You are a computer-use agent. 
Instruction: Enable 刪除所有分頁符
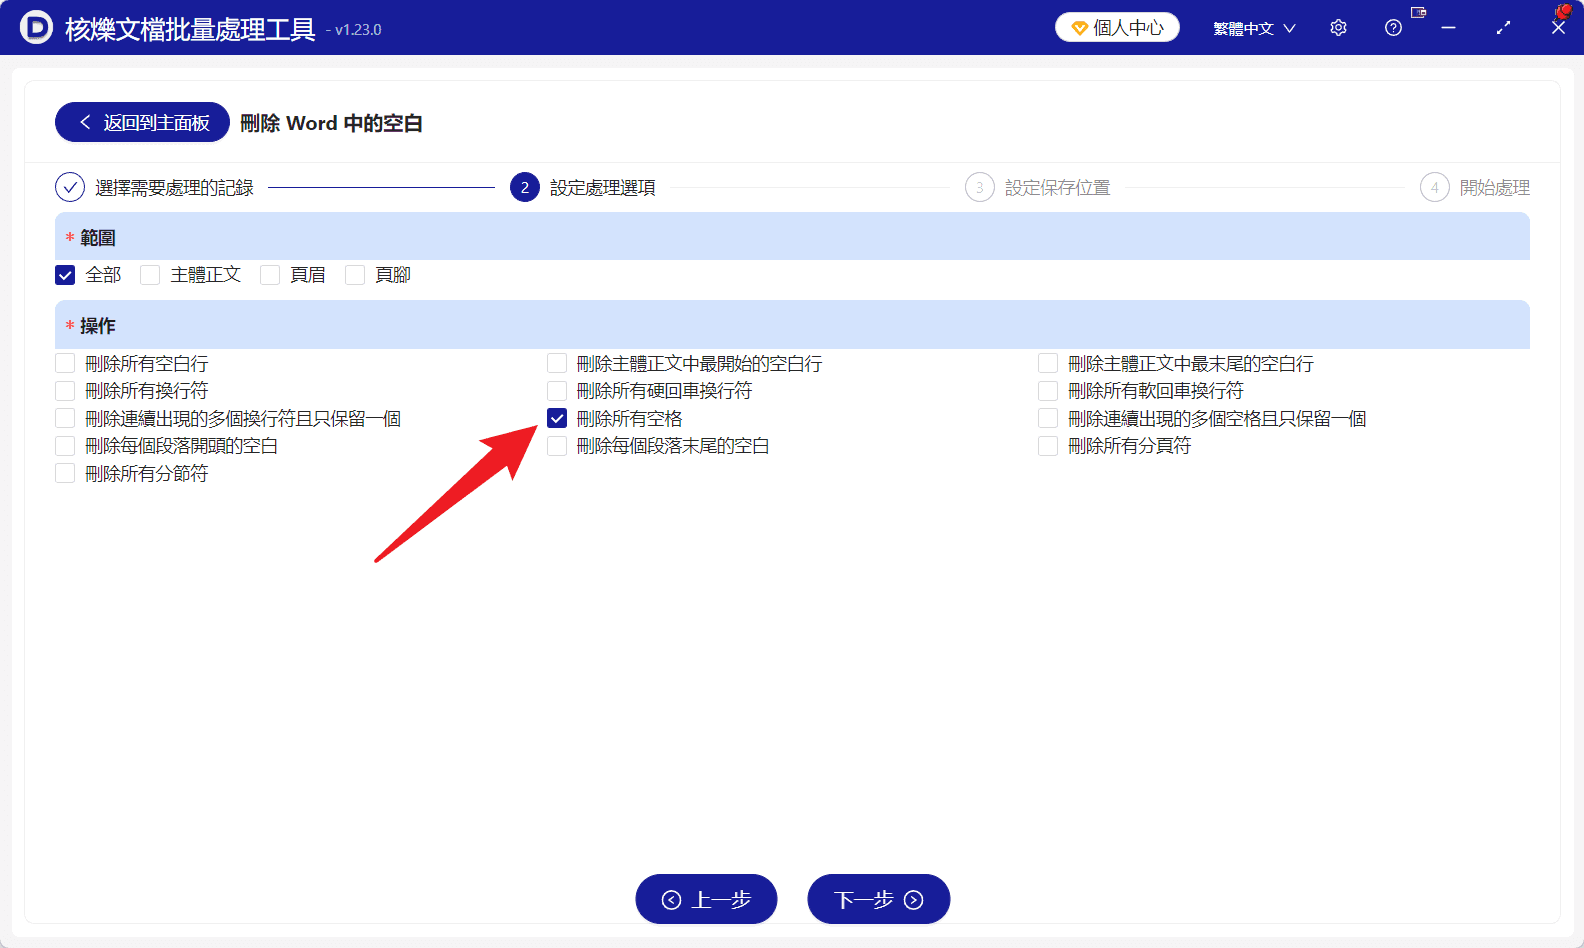coord(1048,445)
